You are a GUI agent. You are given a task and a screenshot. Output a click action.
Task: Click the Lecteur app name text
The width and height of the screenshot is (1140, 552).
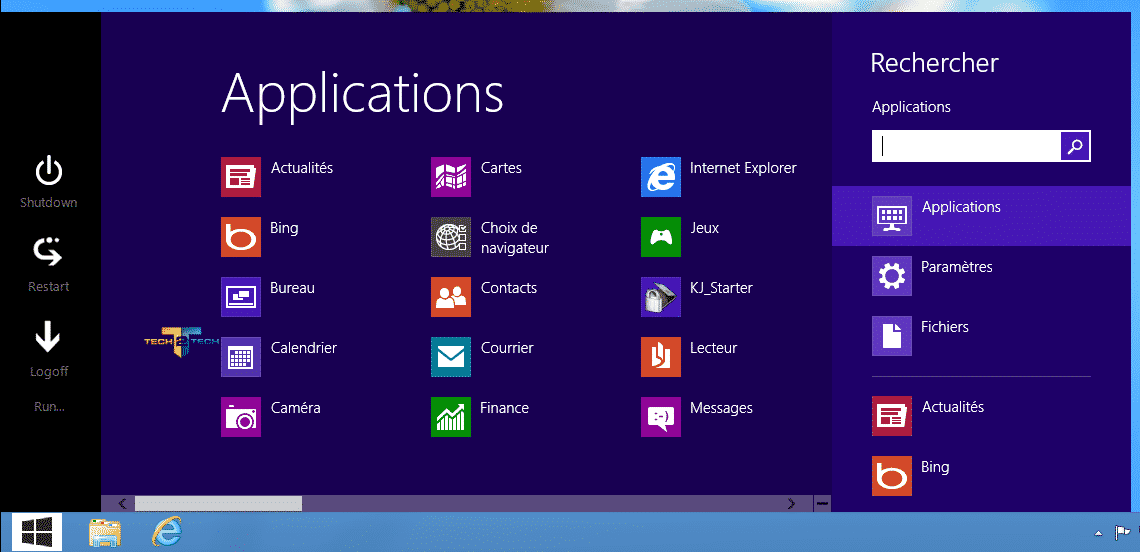[x=713, y=348]
